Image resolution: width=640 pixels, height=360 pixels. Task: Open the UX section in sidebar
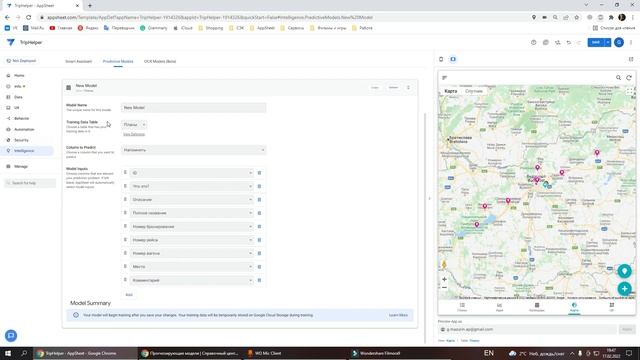[17, 108]
